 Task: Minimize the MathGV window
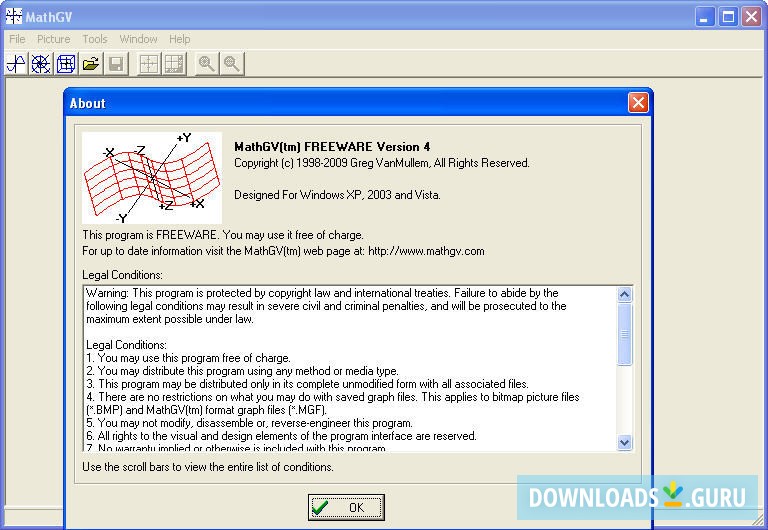click(x=704, y=17)
